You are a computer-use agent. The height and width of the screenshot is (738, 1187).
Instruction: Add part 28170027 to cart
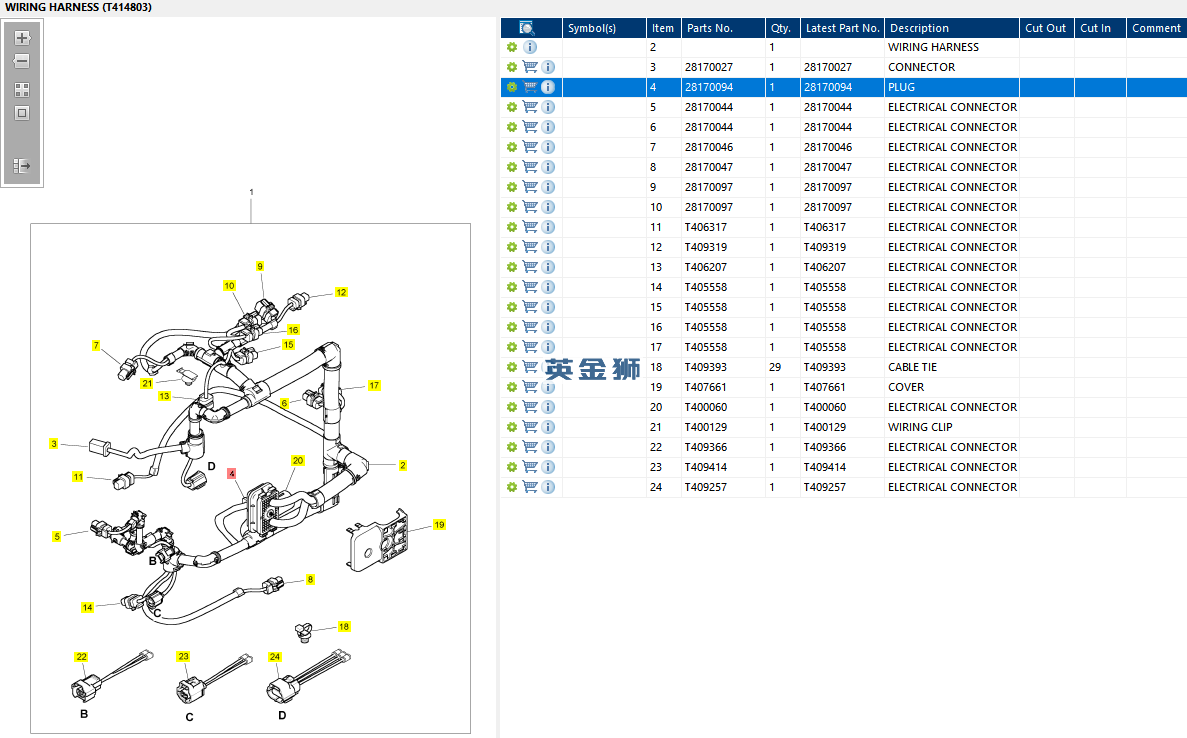click(x=530, y=67)
